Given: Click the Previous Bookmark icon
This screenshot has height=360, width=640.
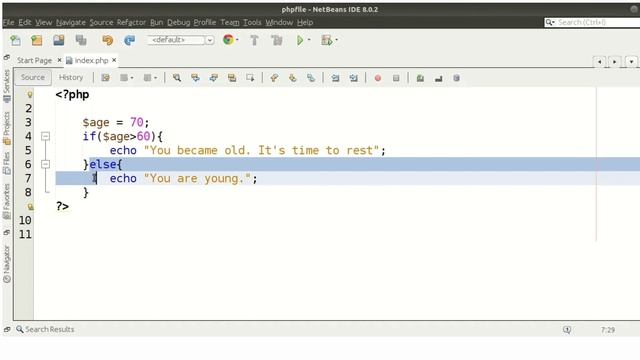Looking at the screenshot, I should pos(274,78).
